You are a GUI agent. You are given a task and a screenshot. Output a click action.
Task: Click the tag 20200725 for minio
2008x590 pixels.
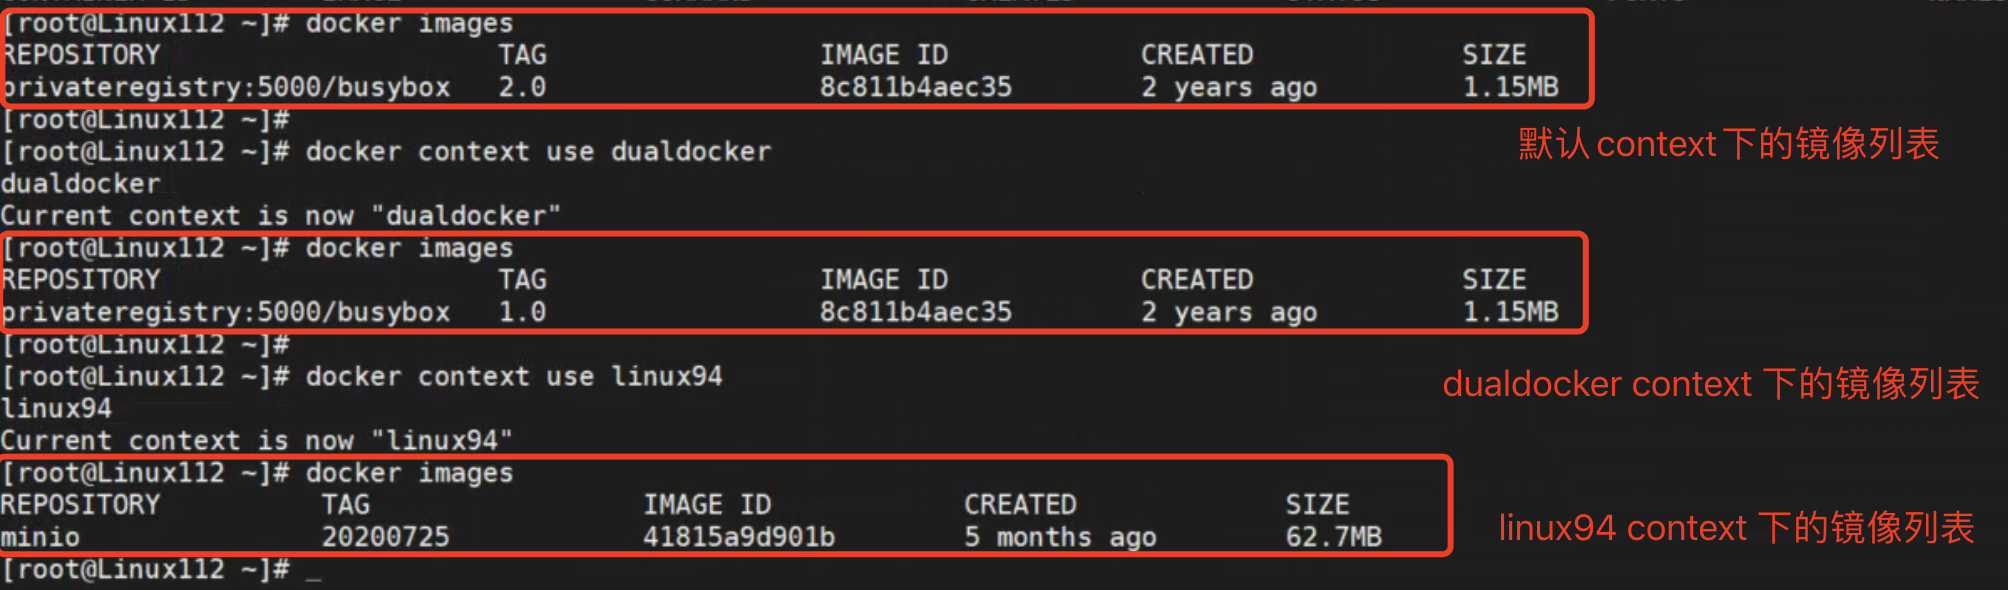(385, 537)
